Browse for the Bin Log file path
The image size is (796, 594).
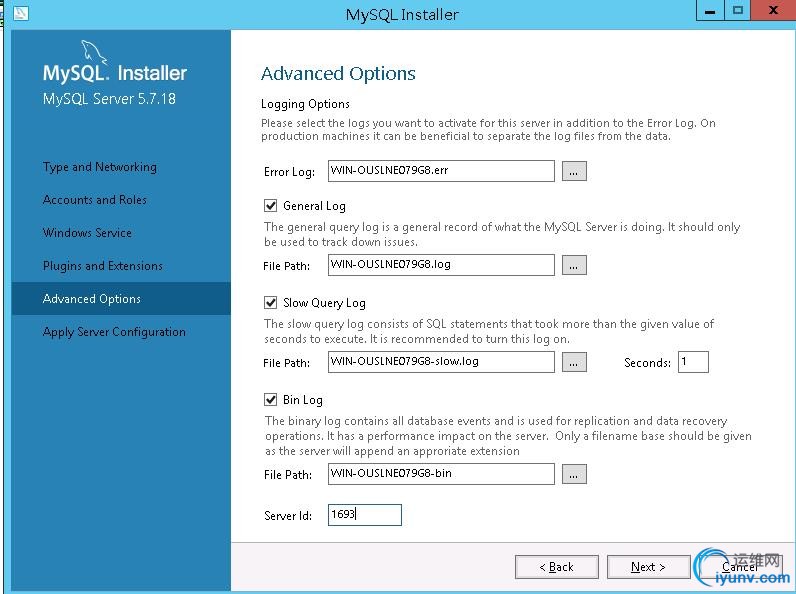[x=574, y=474]
